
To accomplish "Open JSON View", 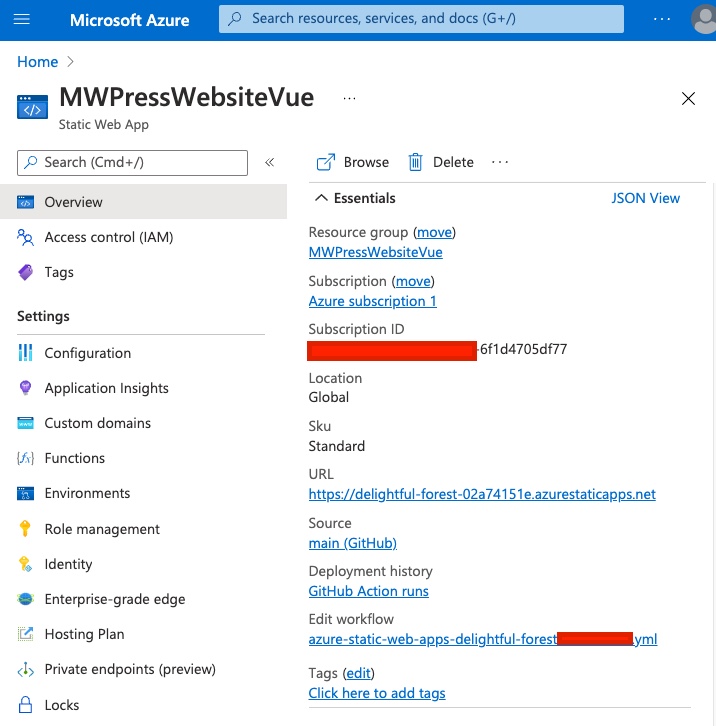I will 645,198.
